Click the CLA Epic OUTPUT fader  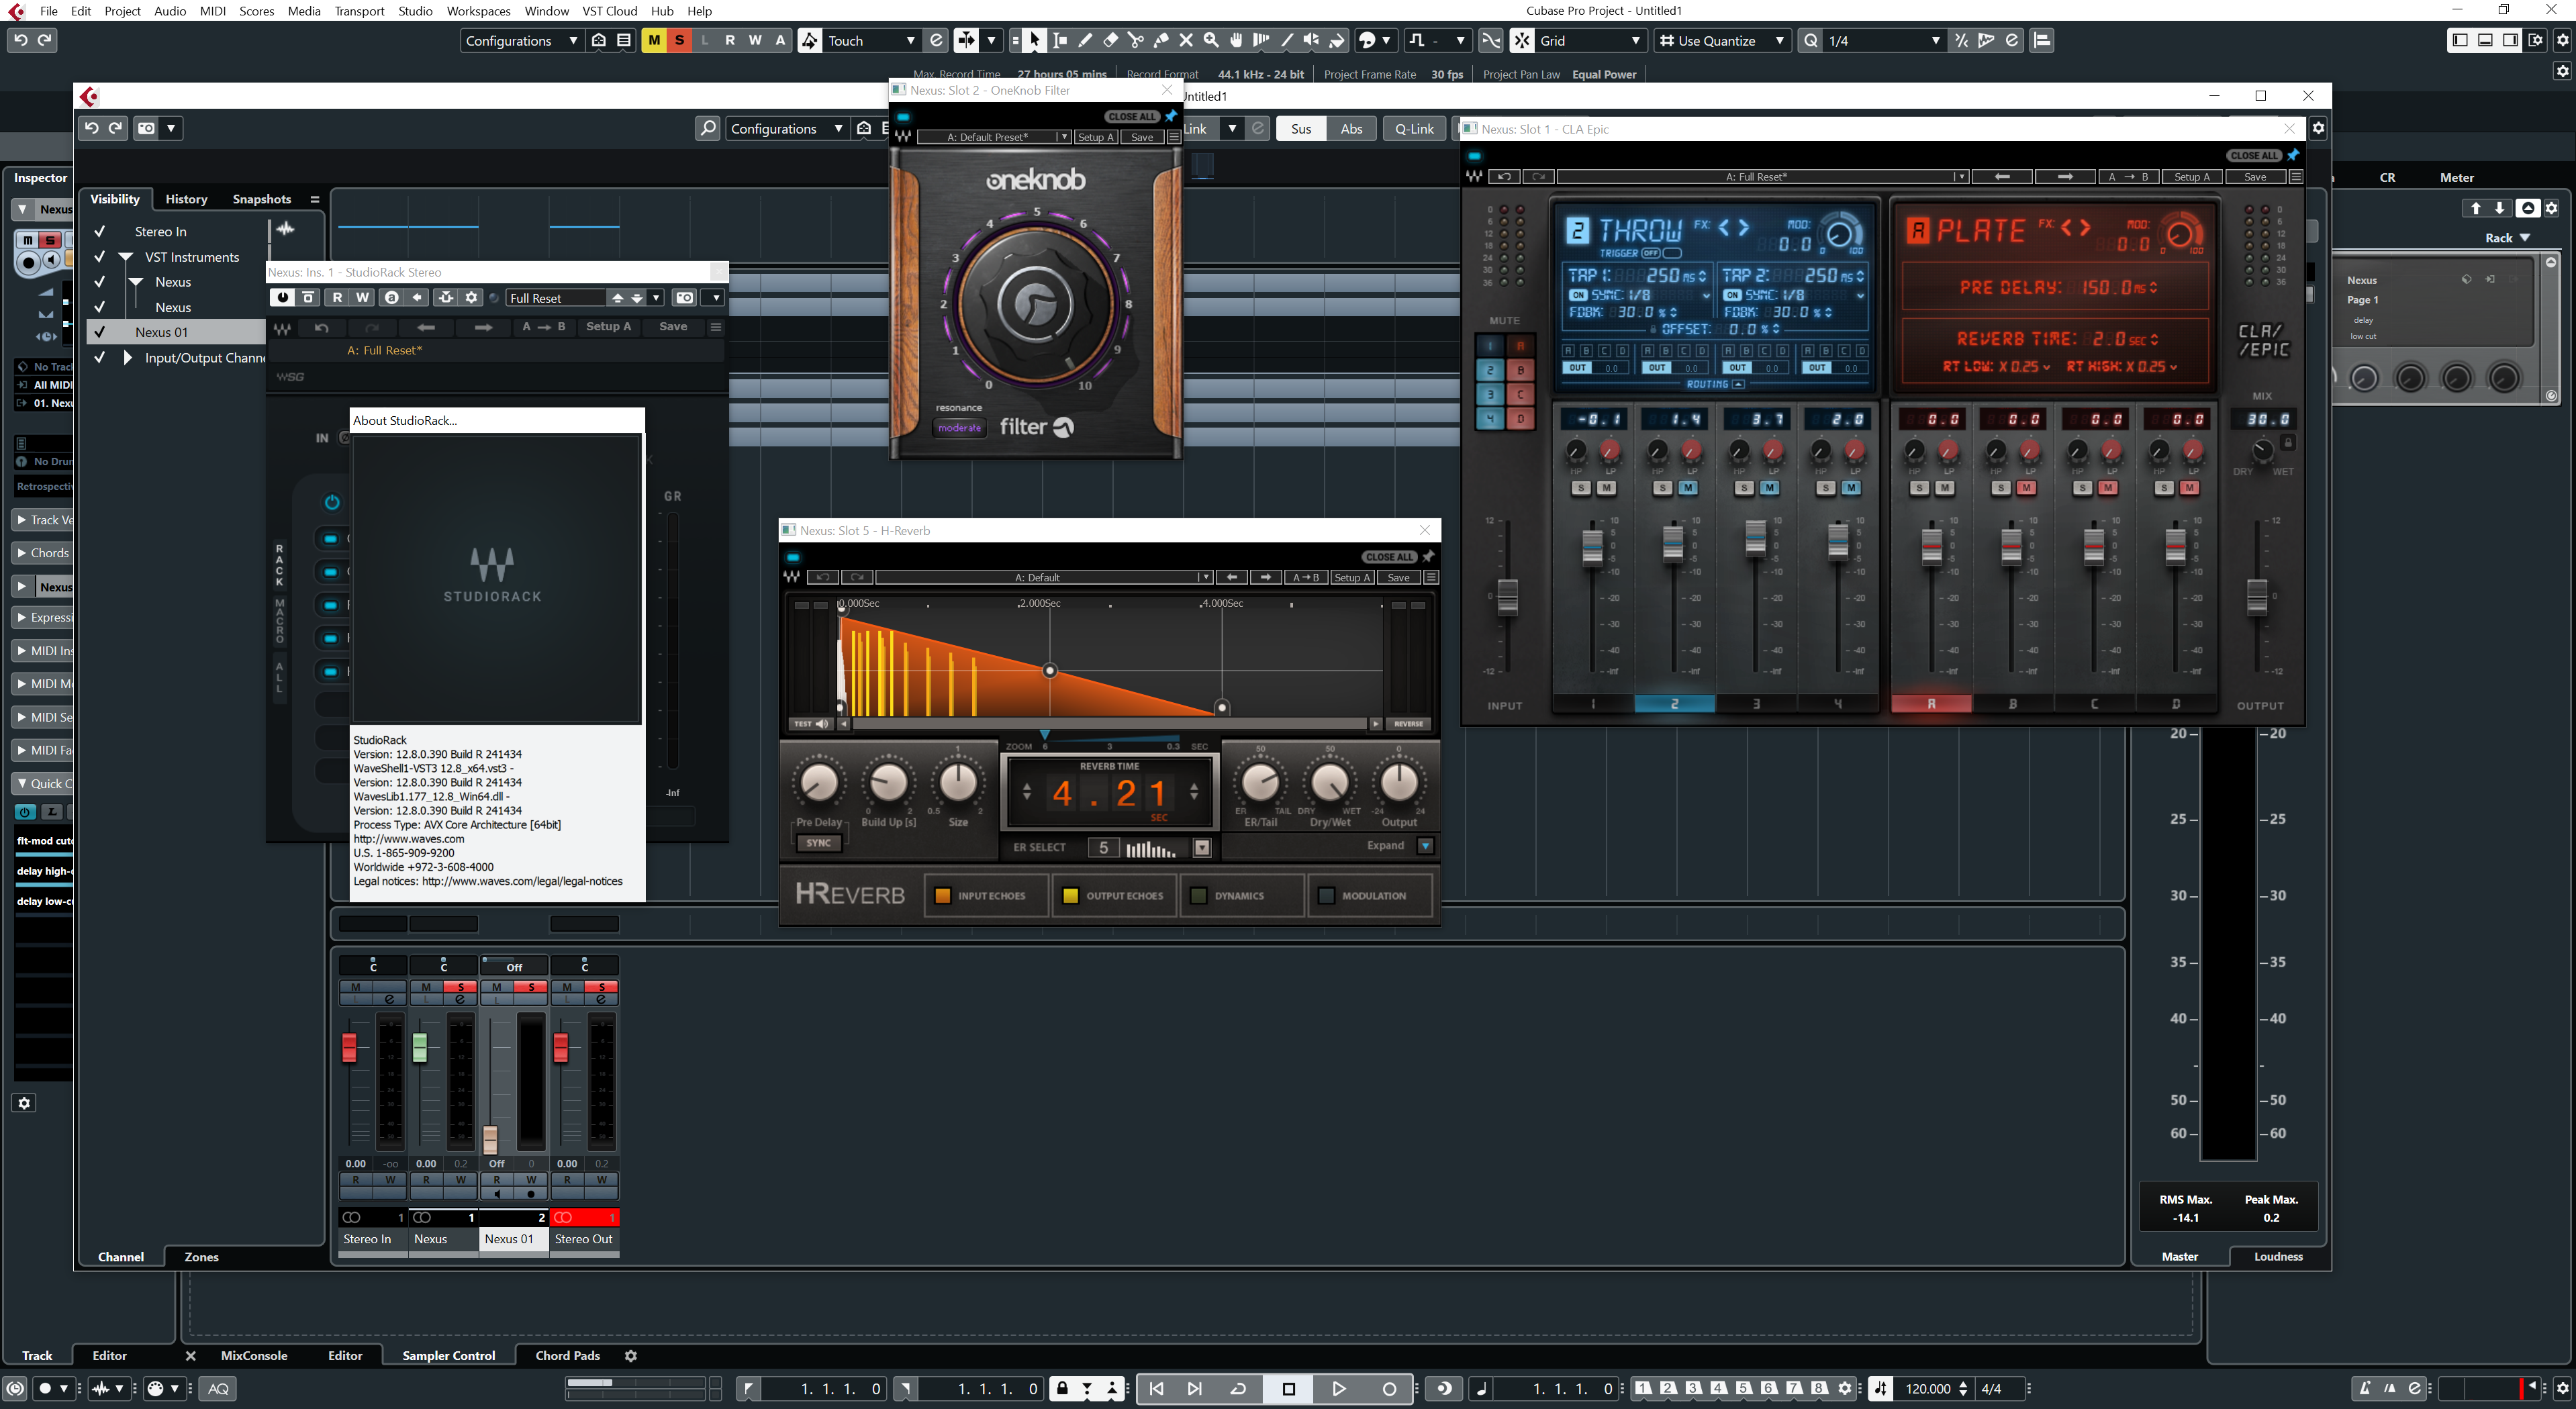tap(2256, 597)
